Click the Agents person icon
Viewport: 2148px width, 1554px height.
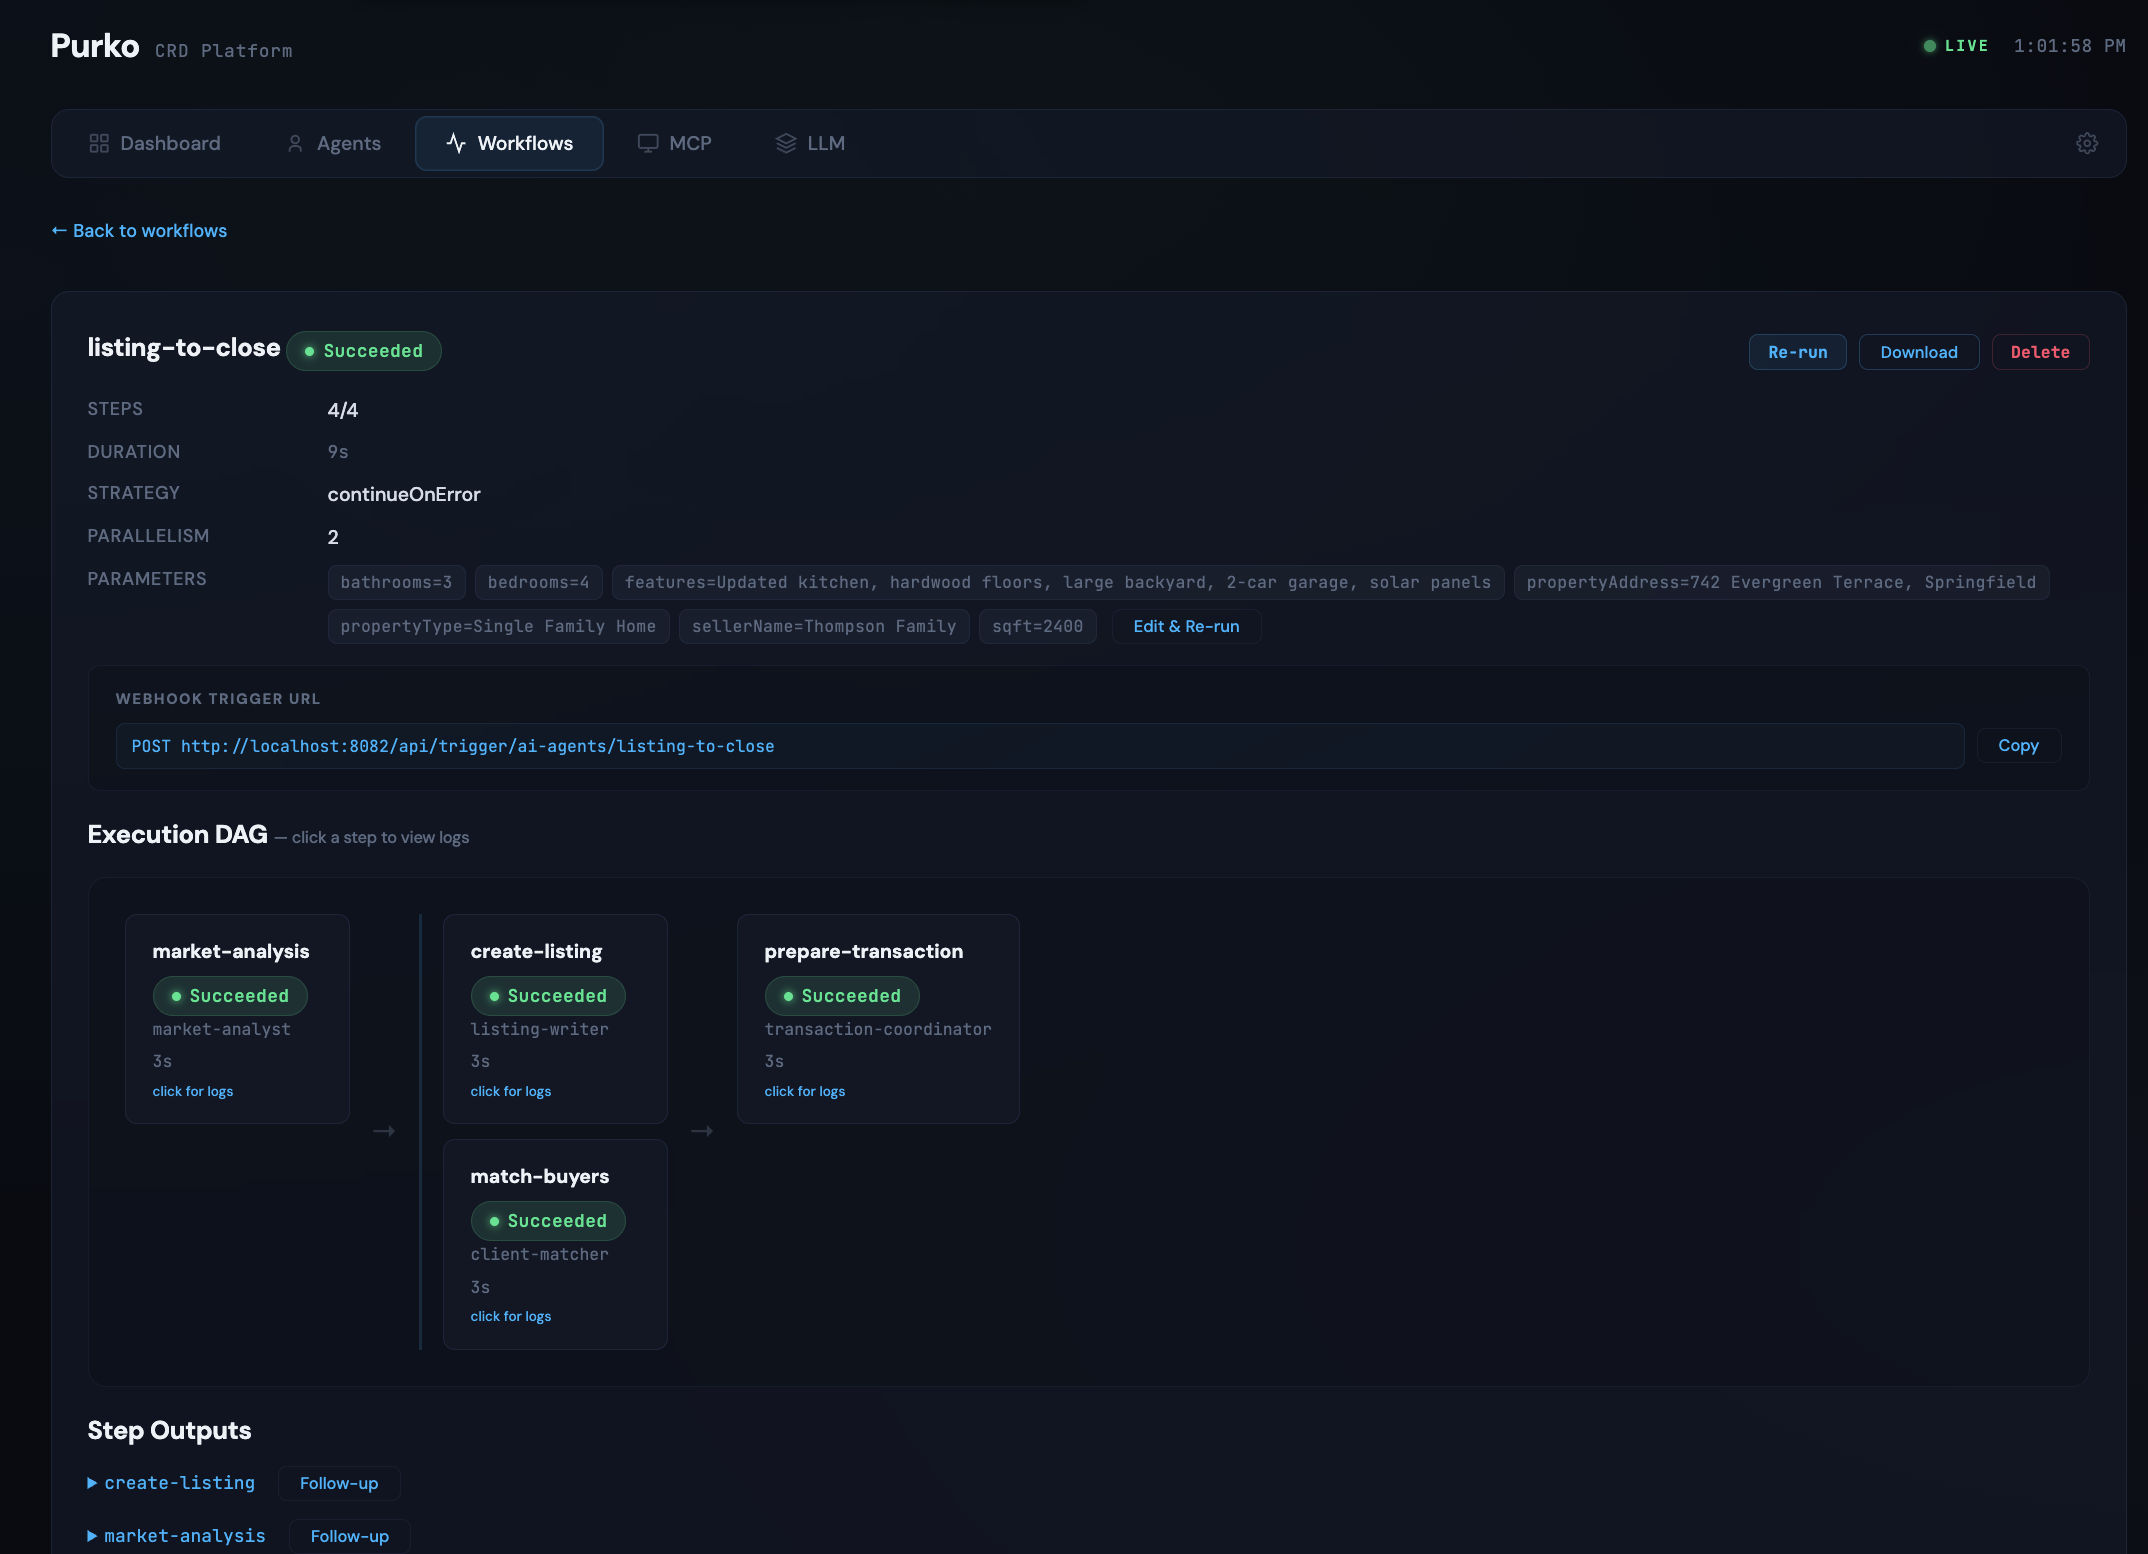[x=295, y=143]
